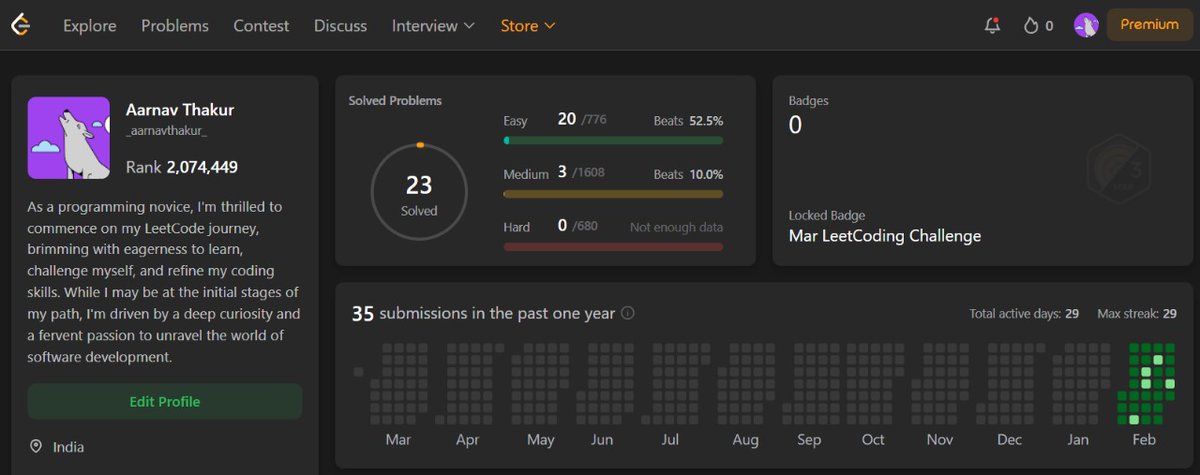The image size is (1200, 475).
Task: Expand the Interview dropdown menu
Action: pyautogui.click(x=433, y=26)
